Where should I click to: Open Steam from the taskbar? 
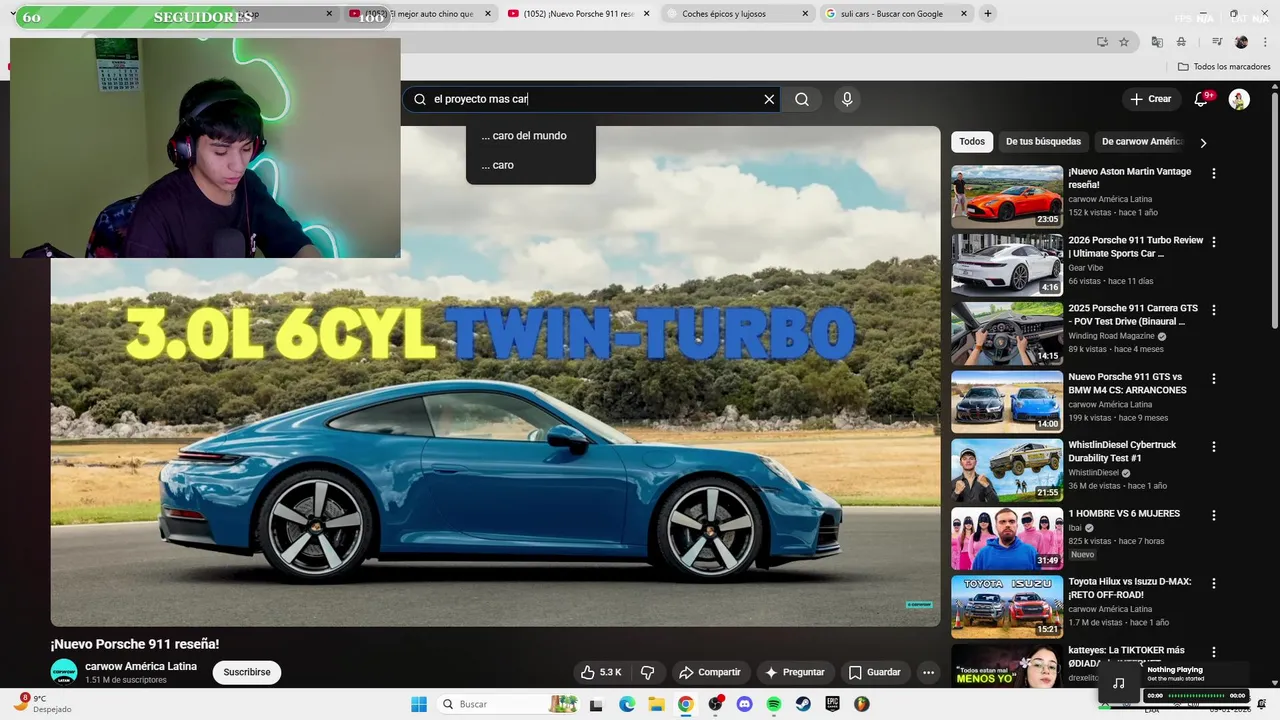(x=803, y=704)
